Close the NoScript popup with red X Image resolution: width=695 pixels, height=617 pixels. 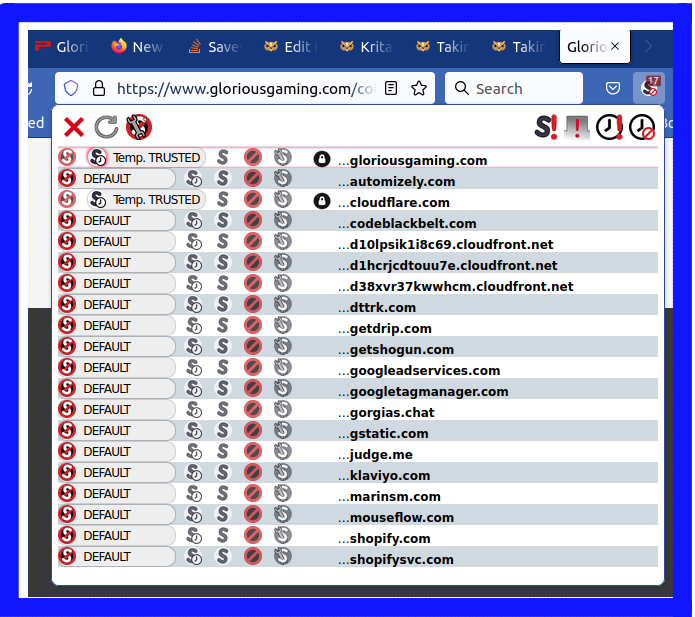click(74, 128)
